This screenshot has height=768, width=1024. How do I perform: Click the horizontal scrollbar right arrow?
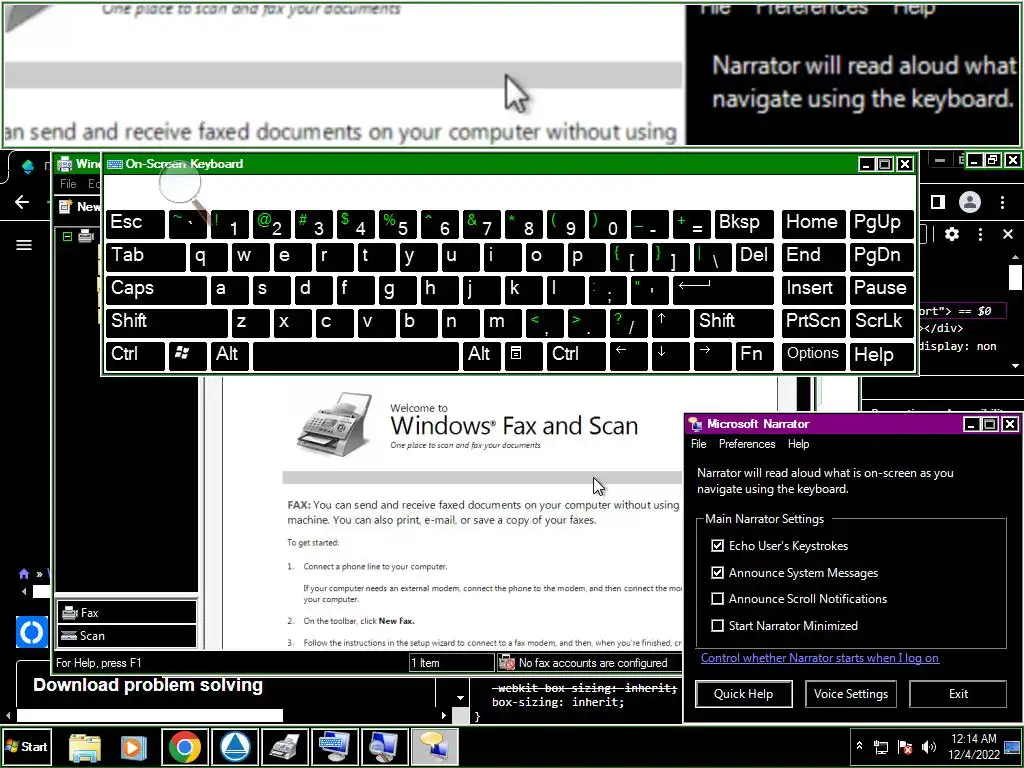click(444, 716)
